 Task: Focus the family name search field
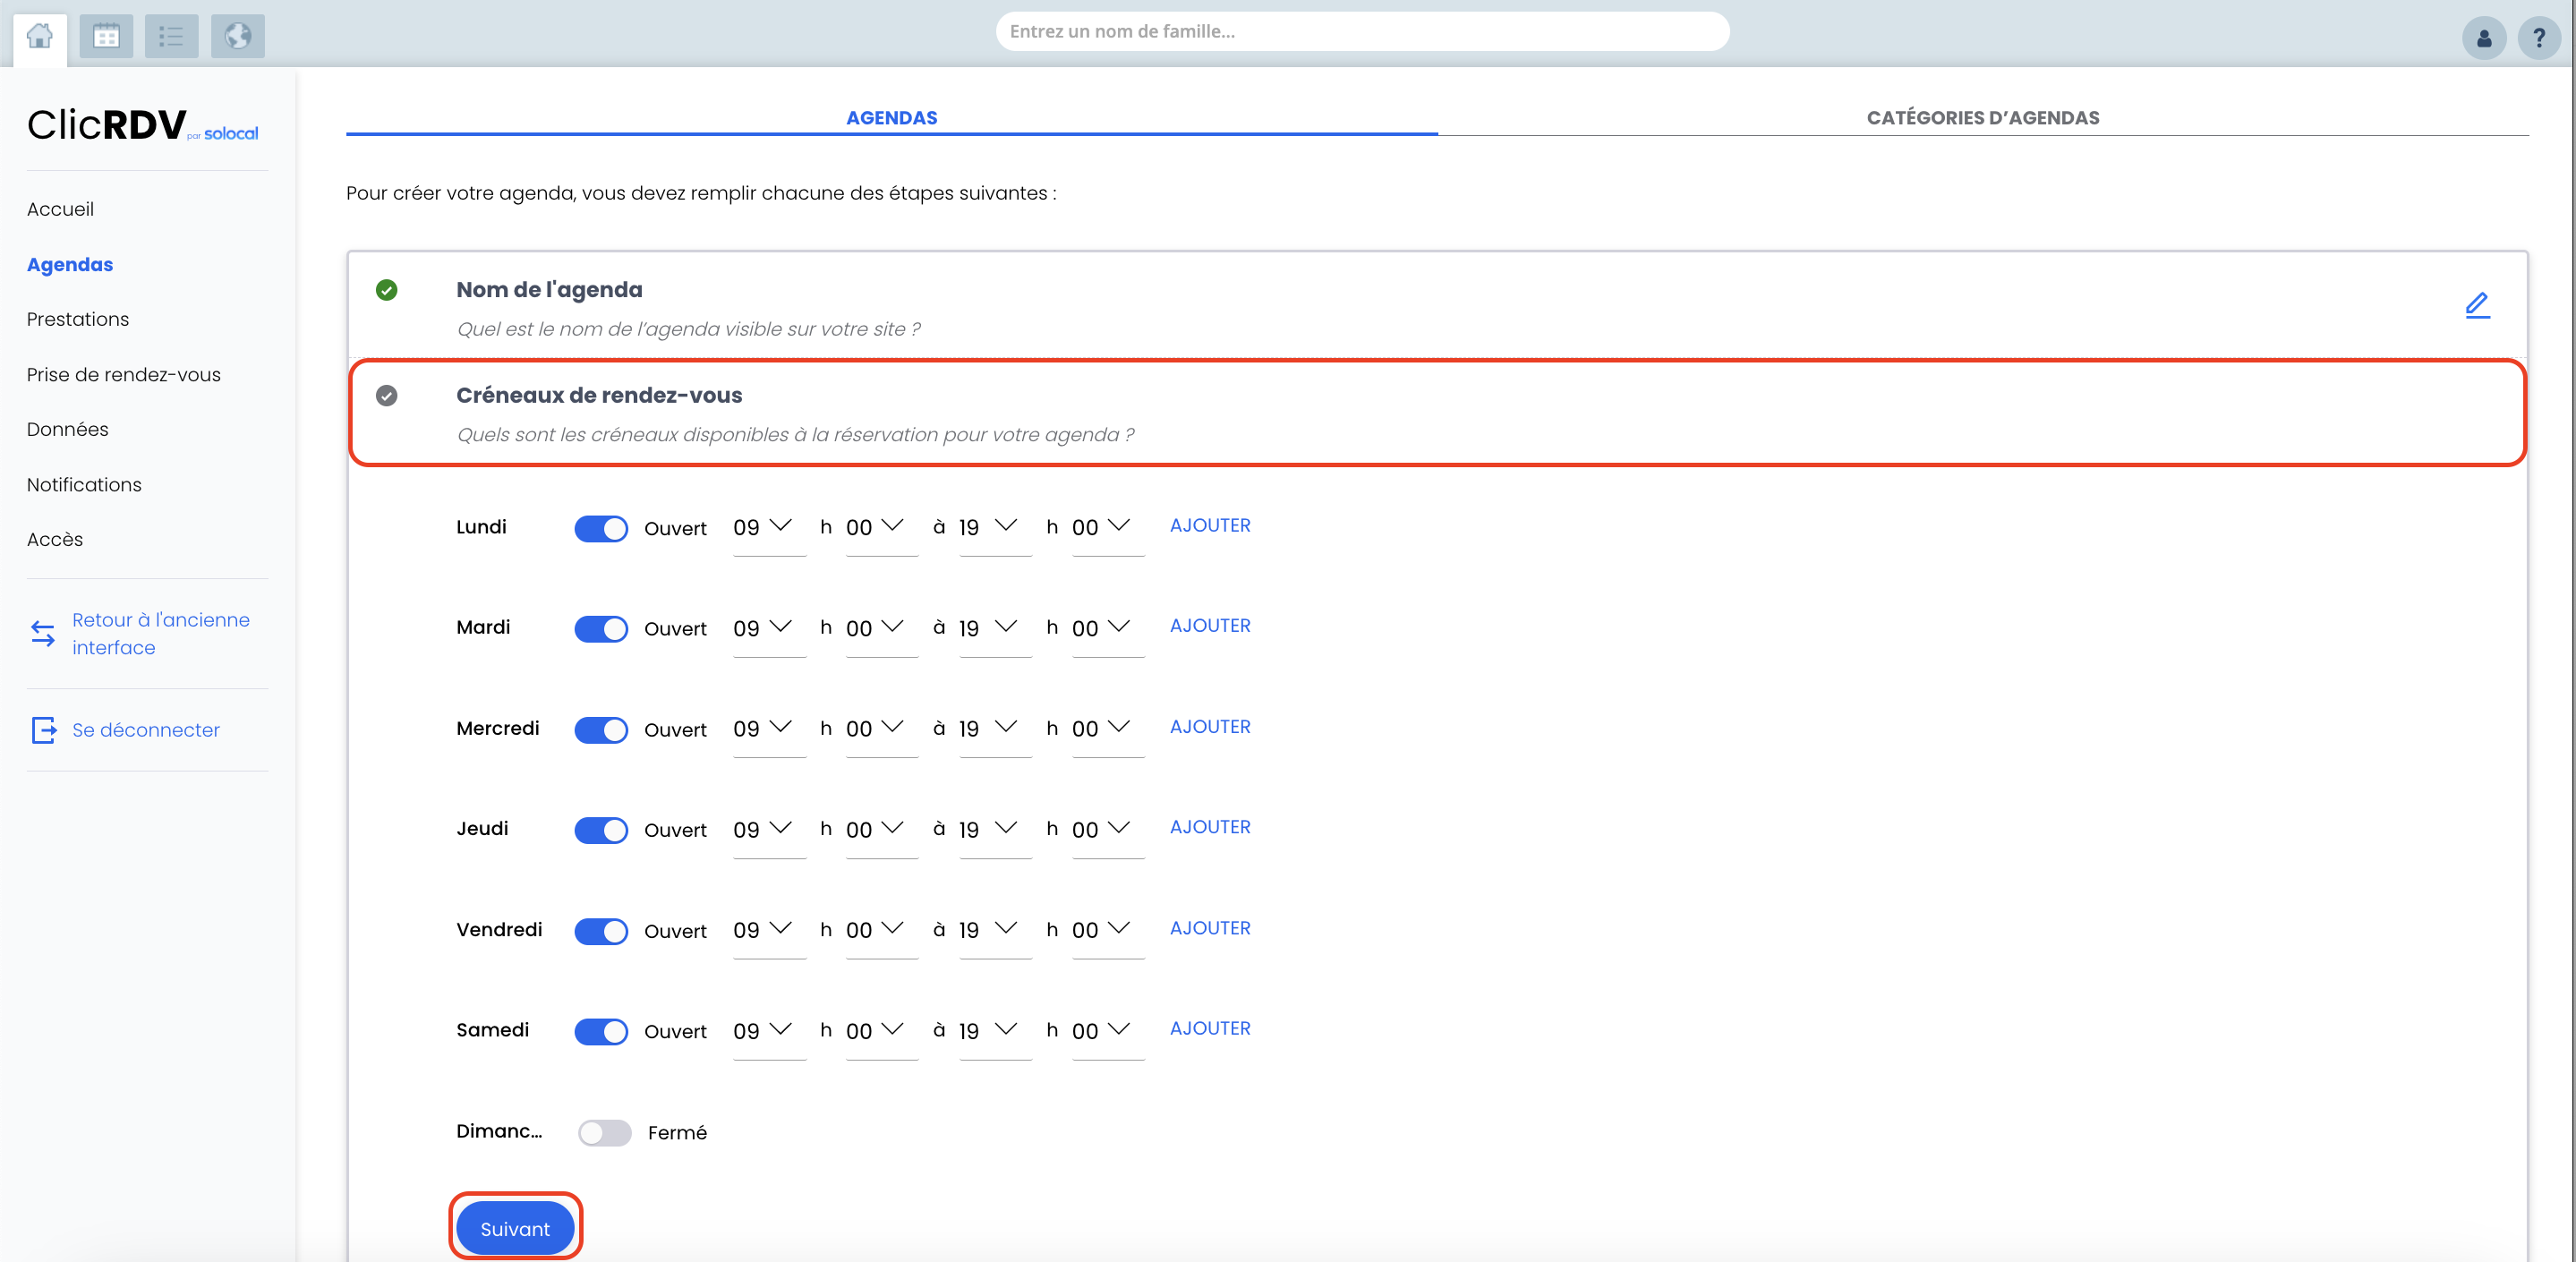click(1362, 32)
